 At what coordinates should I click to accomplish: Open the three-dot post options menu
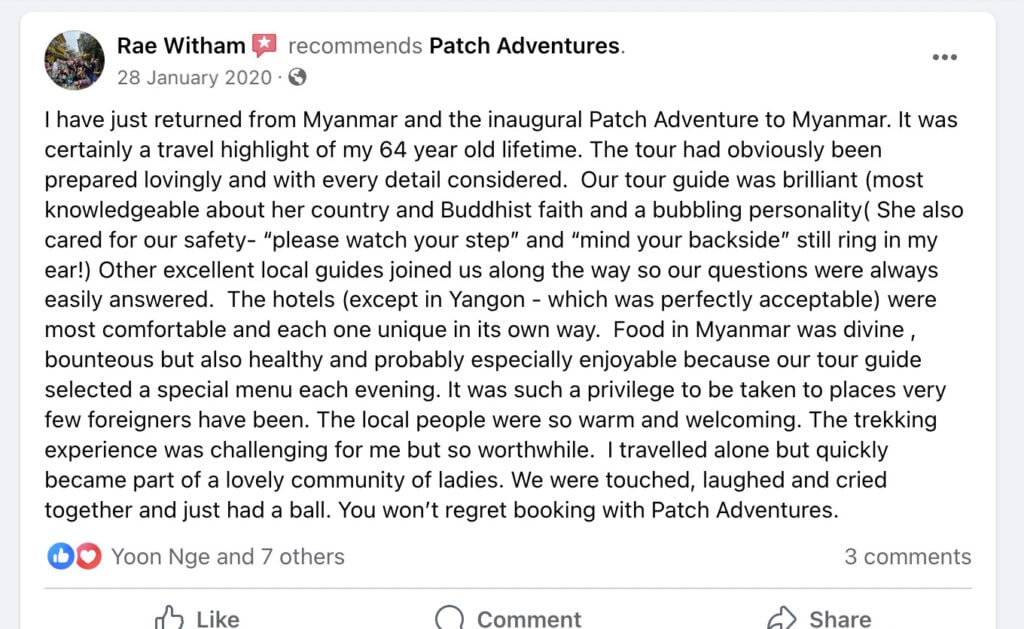[944, 57]
